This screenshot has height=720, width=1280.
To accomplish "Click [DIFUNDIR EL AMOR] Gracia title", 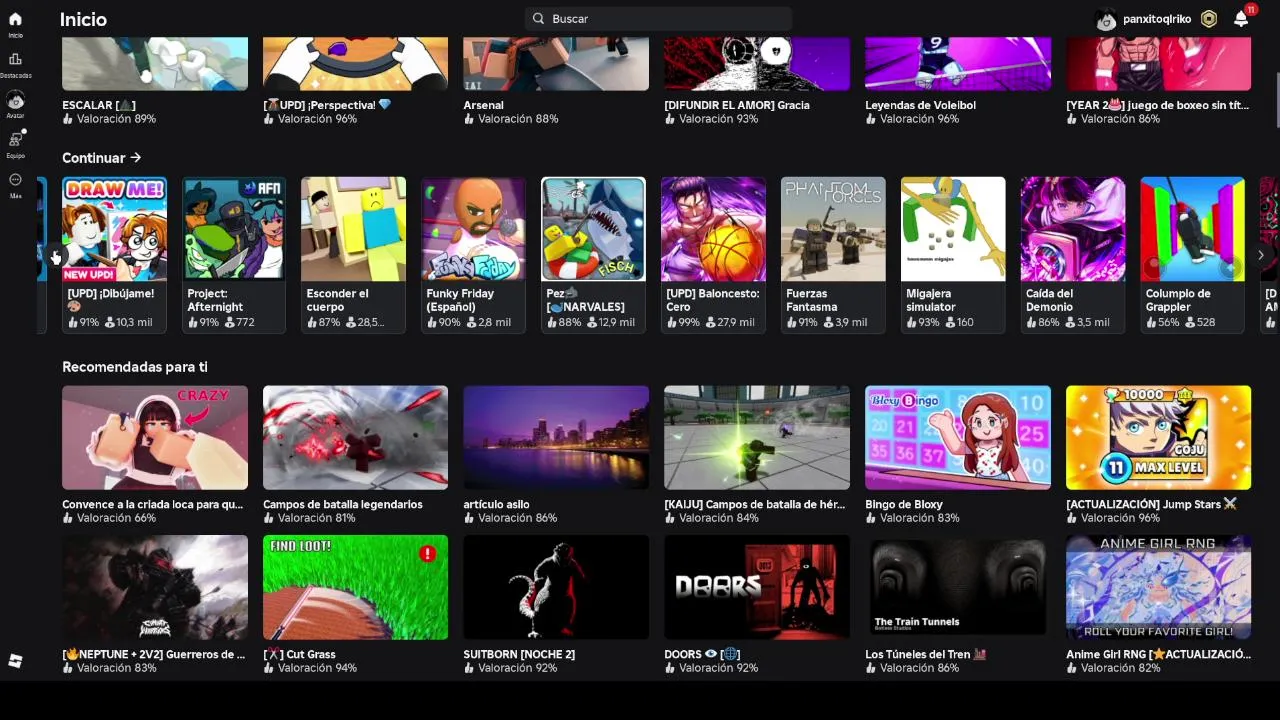I will [737, 105].
